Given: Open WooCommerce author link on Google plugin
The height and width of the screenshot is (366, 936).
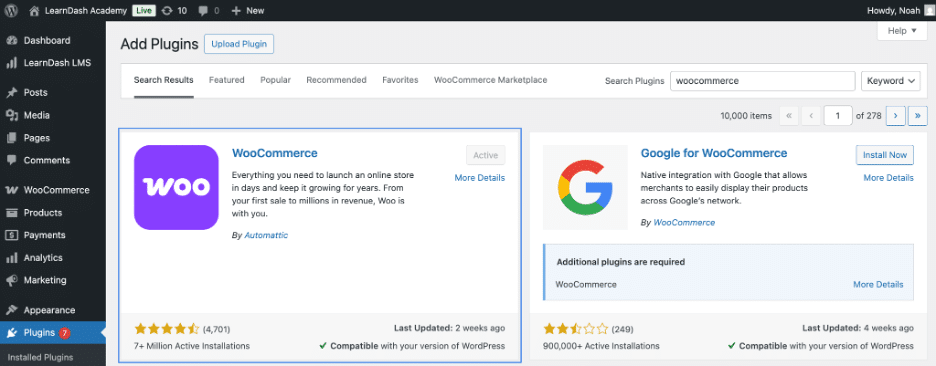Looking at the screenshot, I should point(684,222).
